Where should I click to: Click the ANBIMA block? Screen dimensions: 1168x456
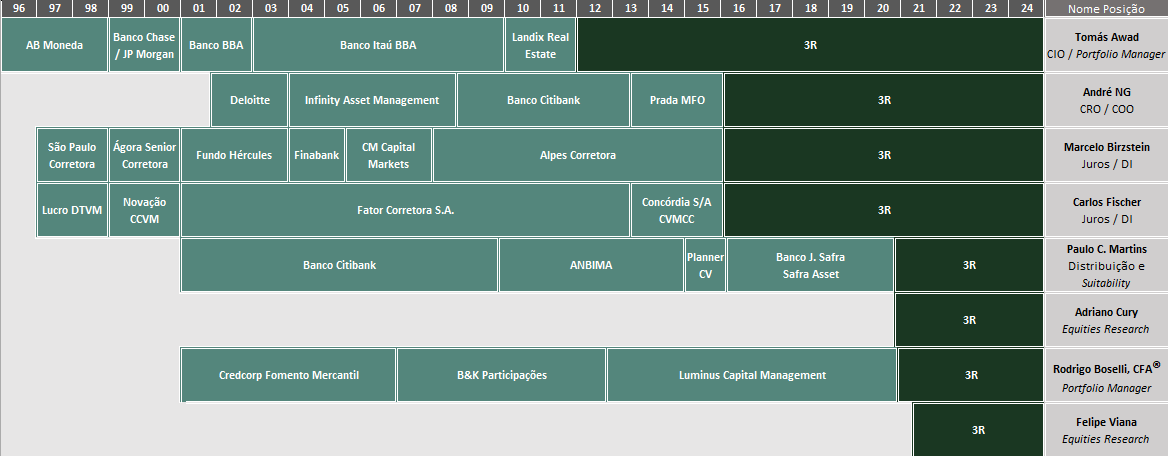pos(591,265)
